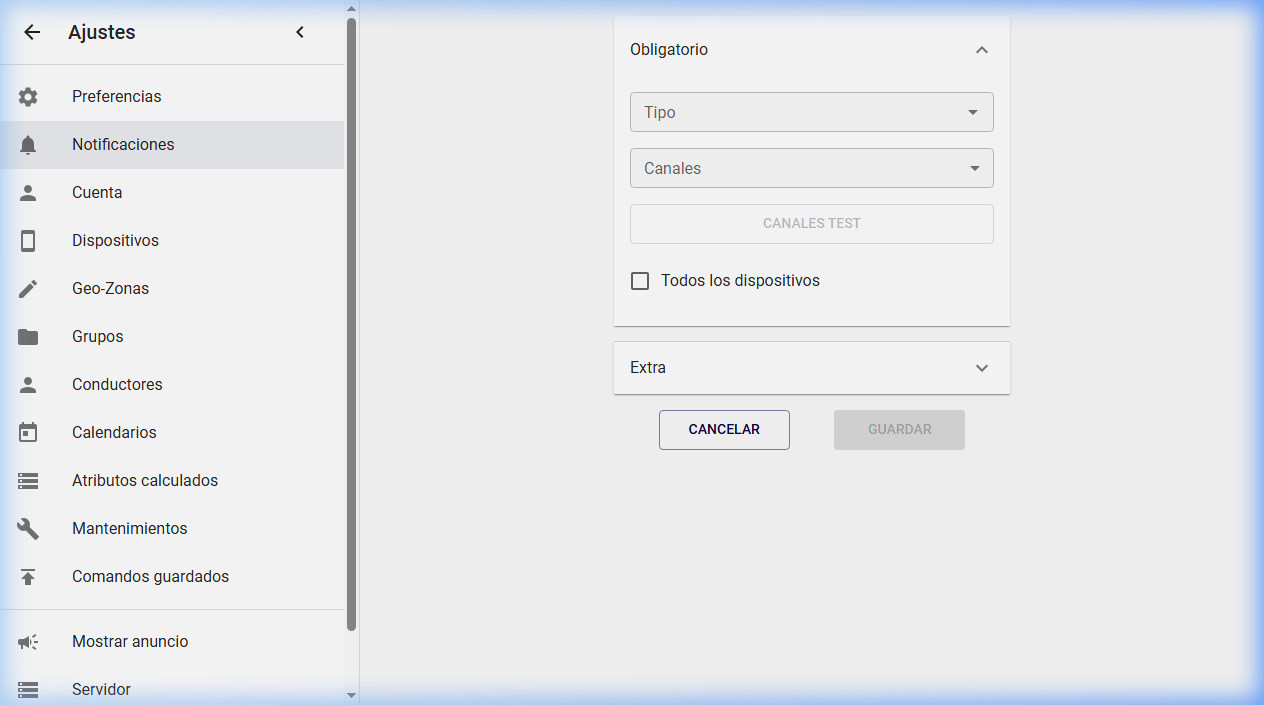
Task: Click the back arrow beside Ajustes
Action: 32,32
